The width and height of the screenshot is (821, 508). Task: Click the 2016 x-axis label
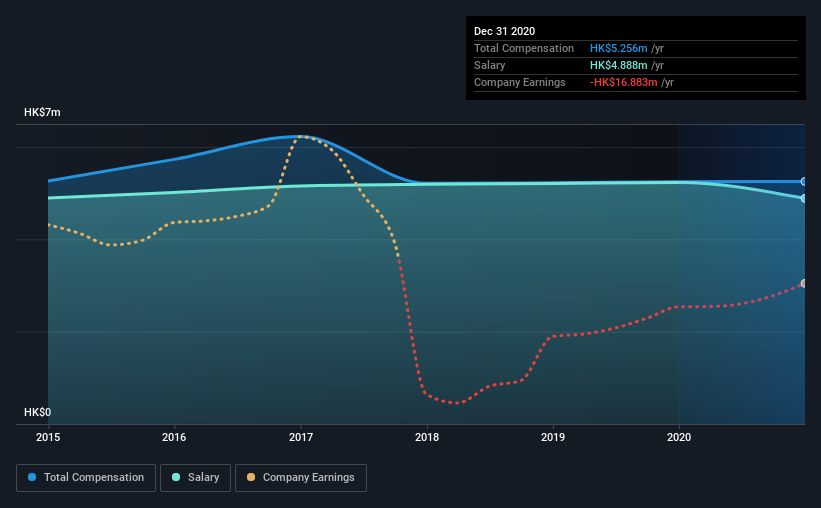pos(174,437)
